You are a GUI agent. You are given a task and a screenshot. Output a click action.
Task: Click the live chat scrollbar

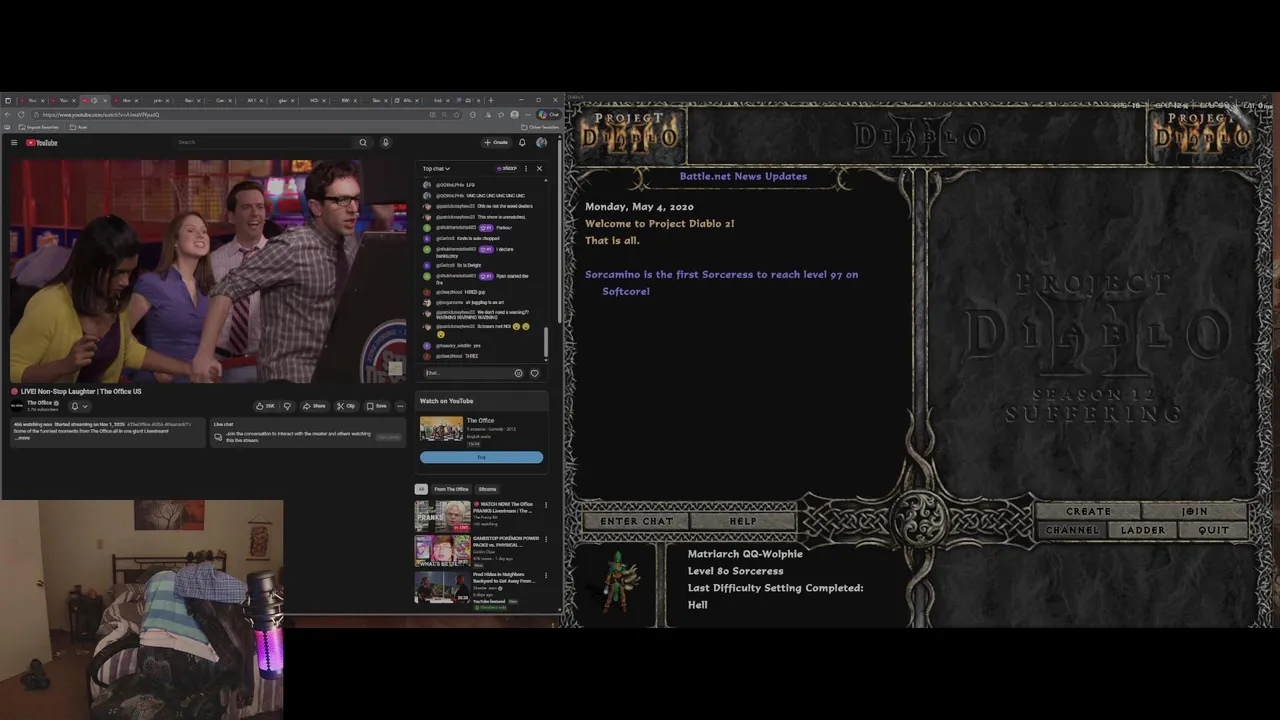pos(546,343)
